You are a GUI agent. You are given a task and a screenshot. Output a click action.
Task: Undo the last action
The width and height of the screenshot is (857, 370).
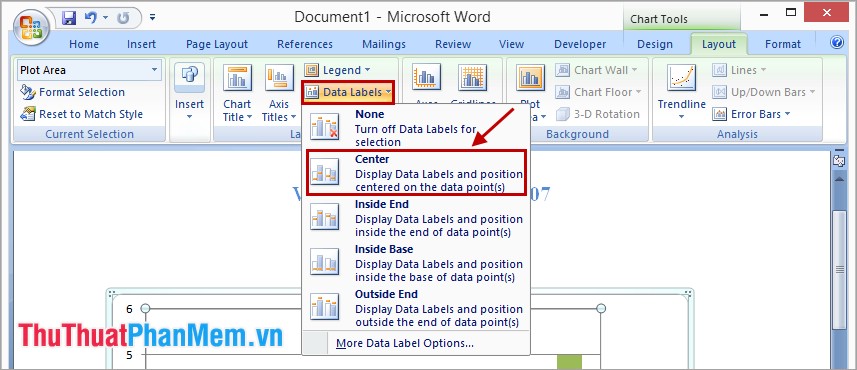pyautogui.click(x=90, y=18)
